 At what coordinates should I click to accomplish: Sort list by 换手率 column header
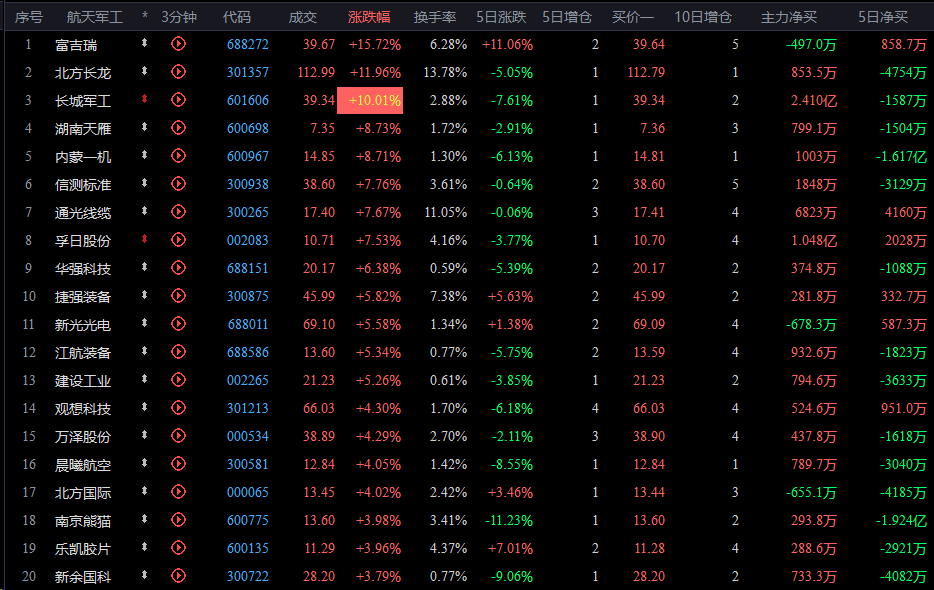coord(435,17)
